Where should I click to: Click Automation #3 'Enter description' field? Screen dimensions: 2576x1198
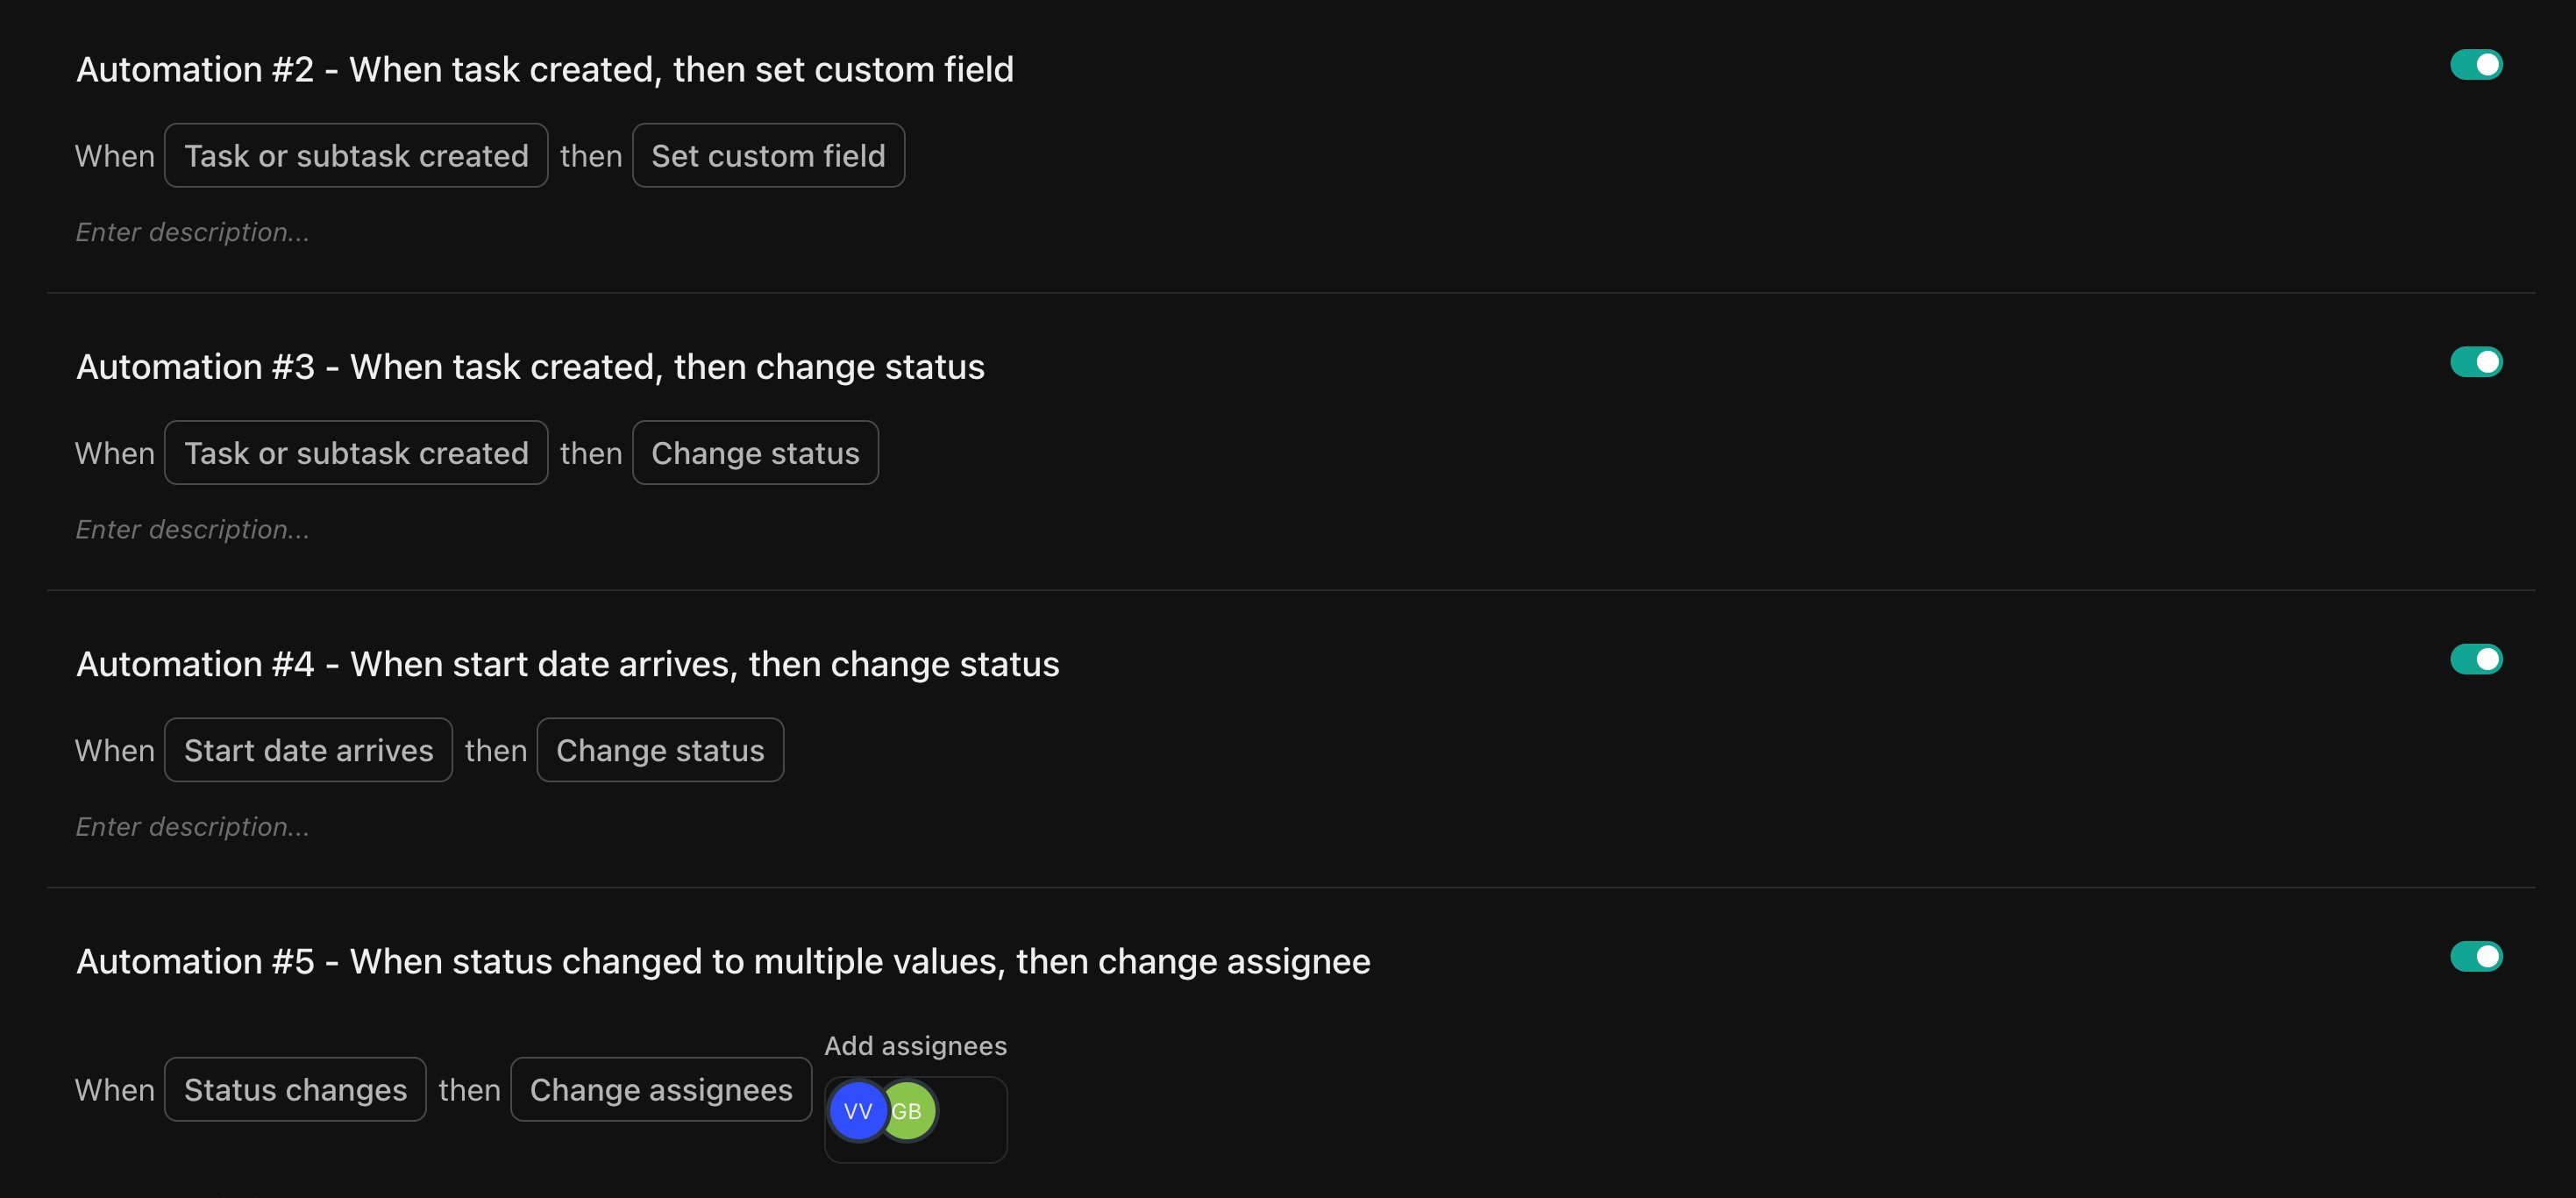pyautogui.click(x=193, y=529)
